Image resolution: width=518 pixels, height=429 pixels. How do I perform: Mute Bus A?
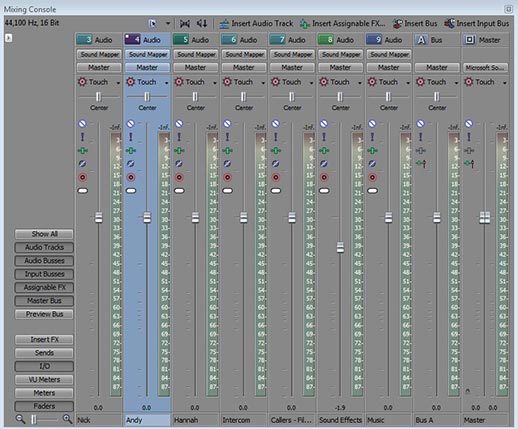421,124
